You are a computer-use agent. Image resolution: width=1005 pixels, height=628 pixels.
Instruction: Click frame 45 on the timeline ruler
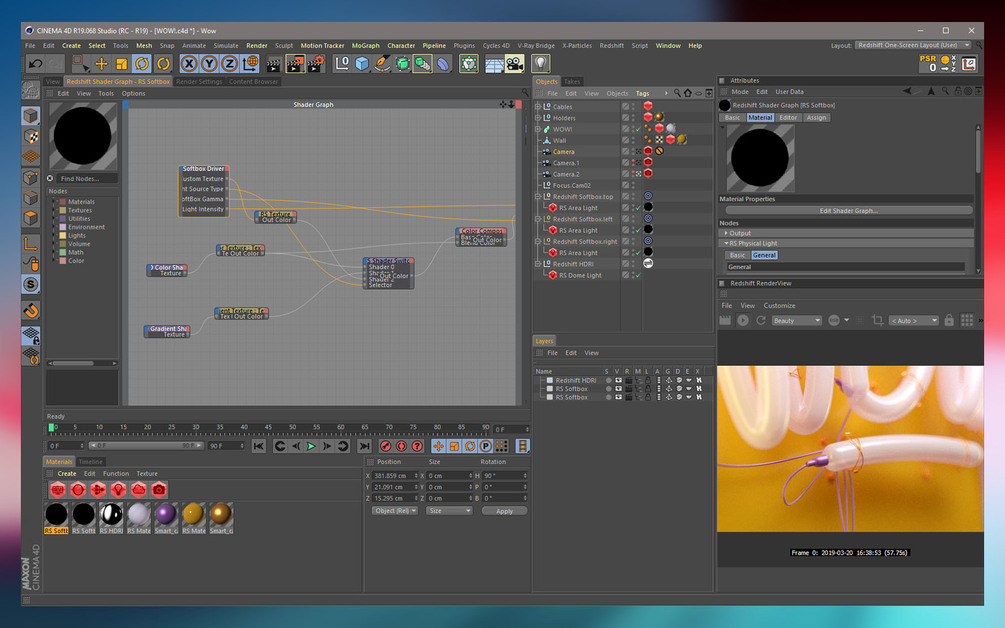pyautogui.click(x=268, y=427)
